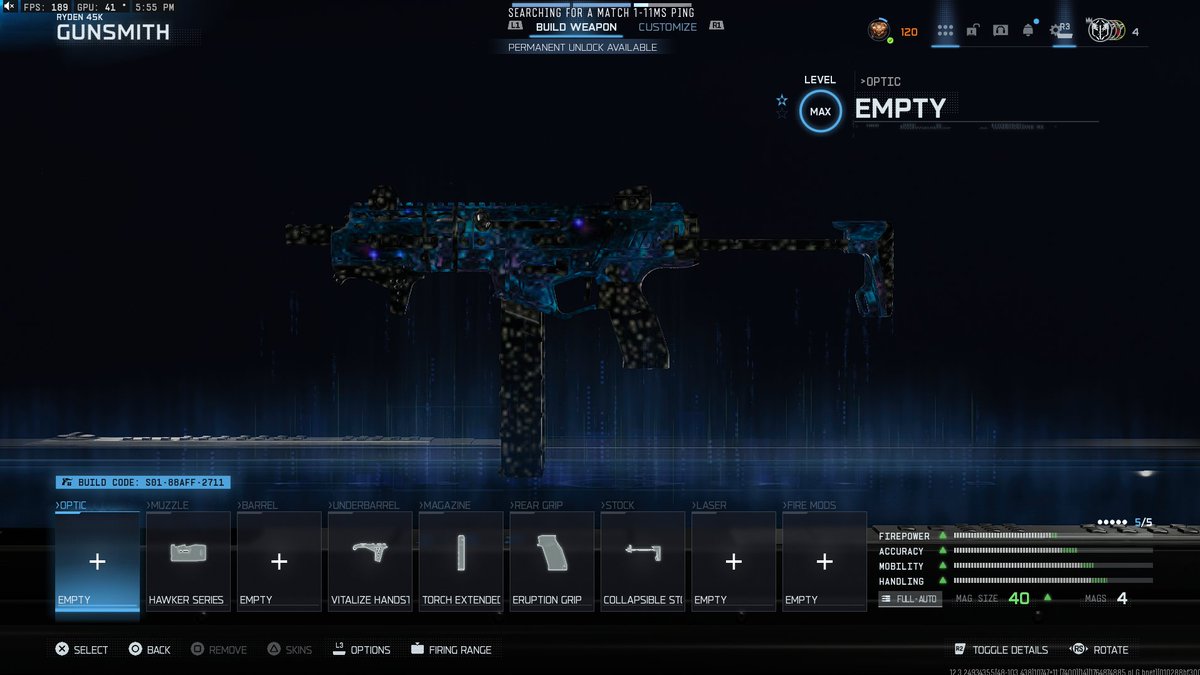Select the empty Barrel attachment slot
The height and width of the screenshot is (675, 1200).
coord(279,561)
